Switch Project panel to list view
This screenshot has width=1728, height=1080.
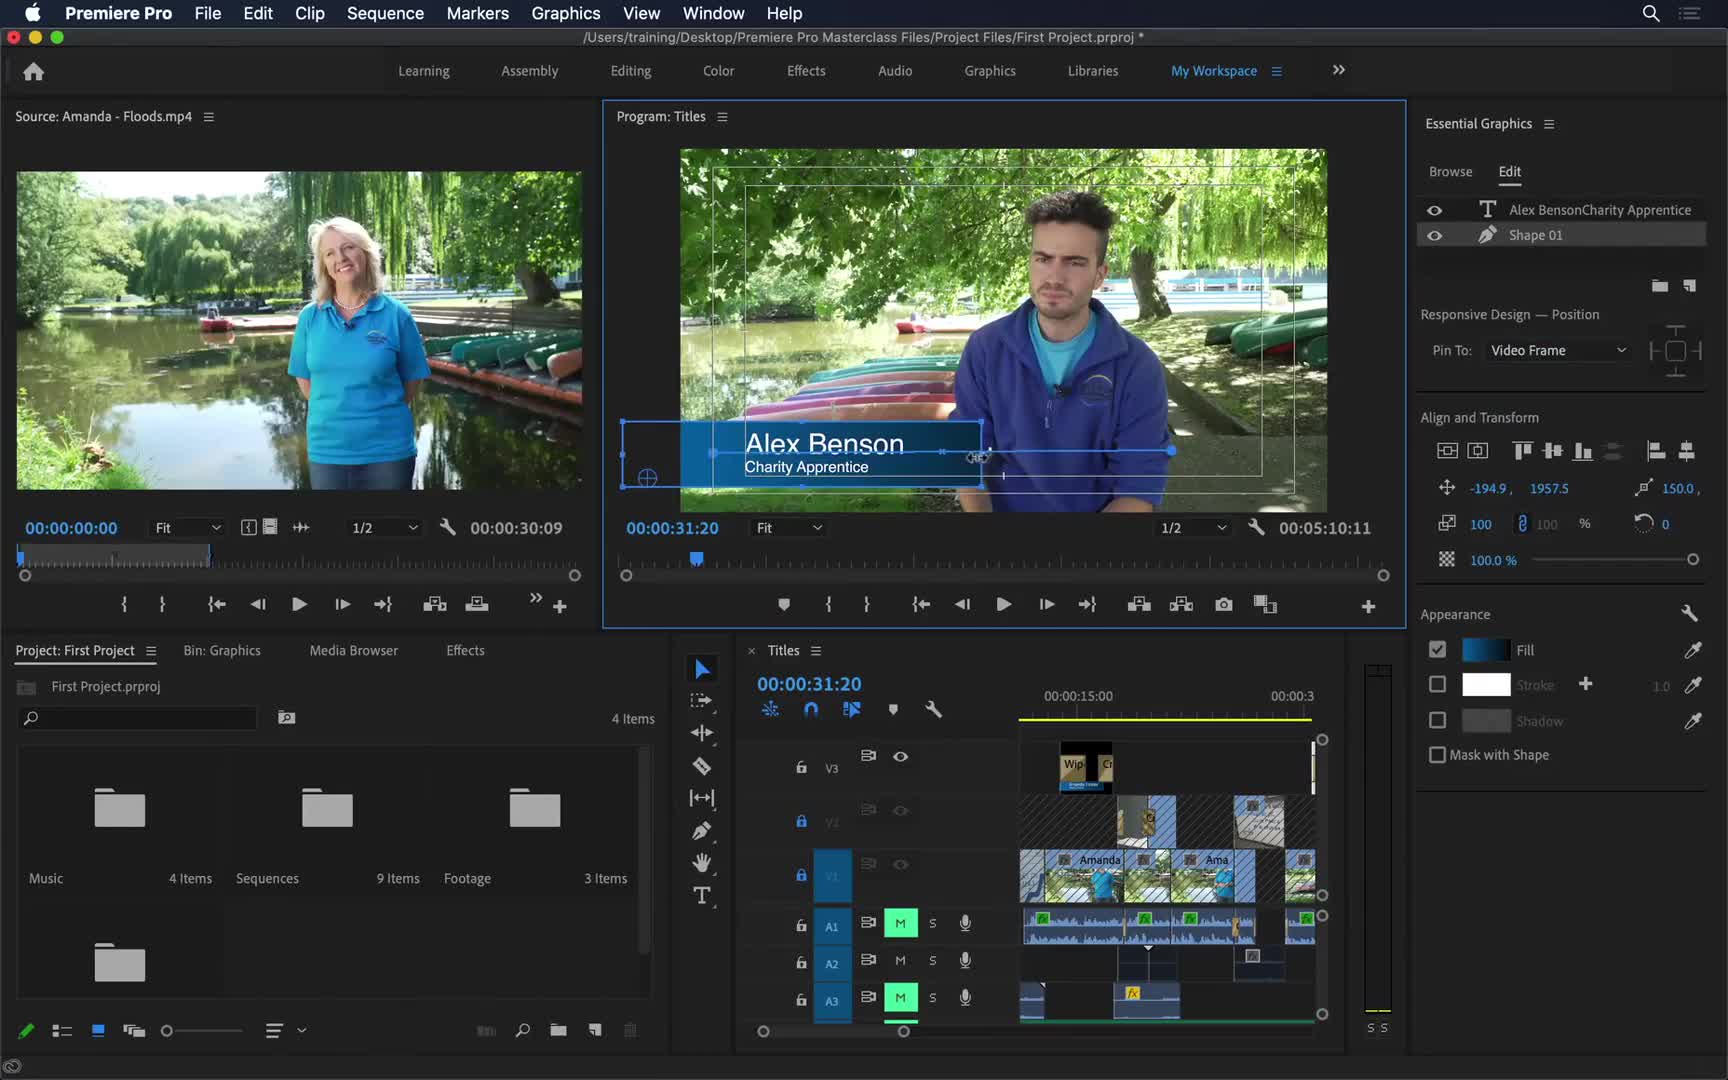click(62, 1030)
